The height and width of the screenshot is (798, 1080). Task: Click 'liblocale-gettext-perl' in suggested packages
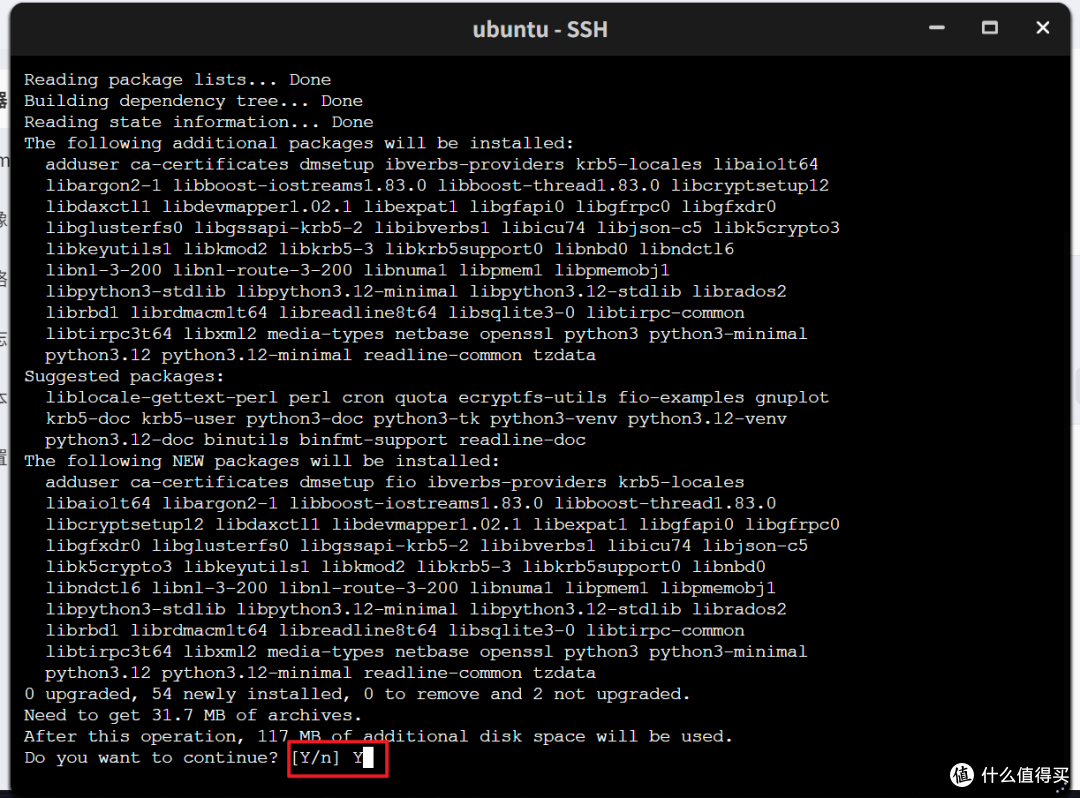pos(162,398)
